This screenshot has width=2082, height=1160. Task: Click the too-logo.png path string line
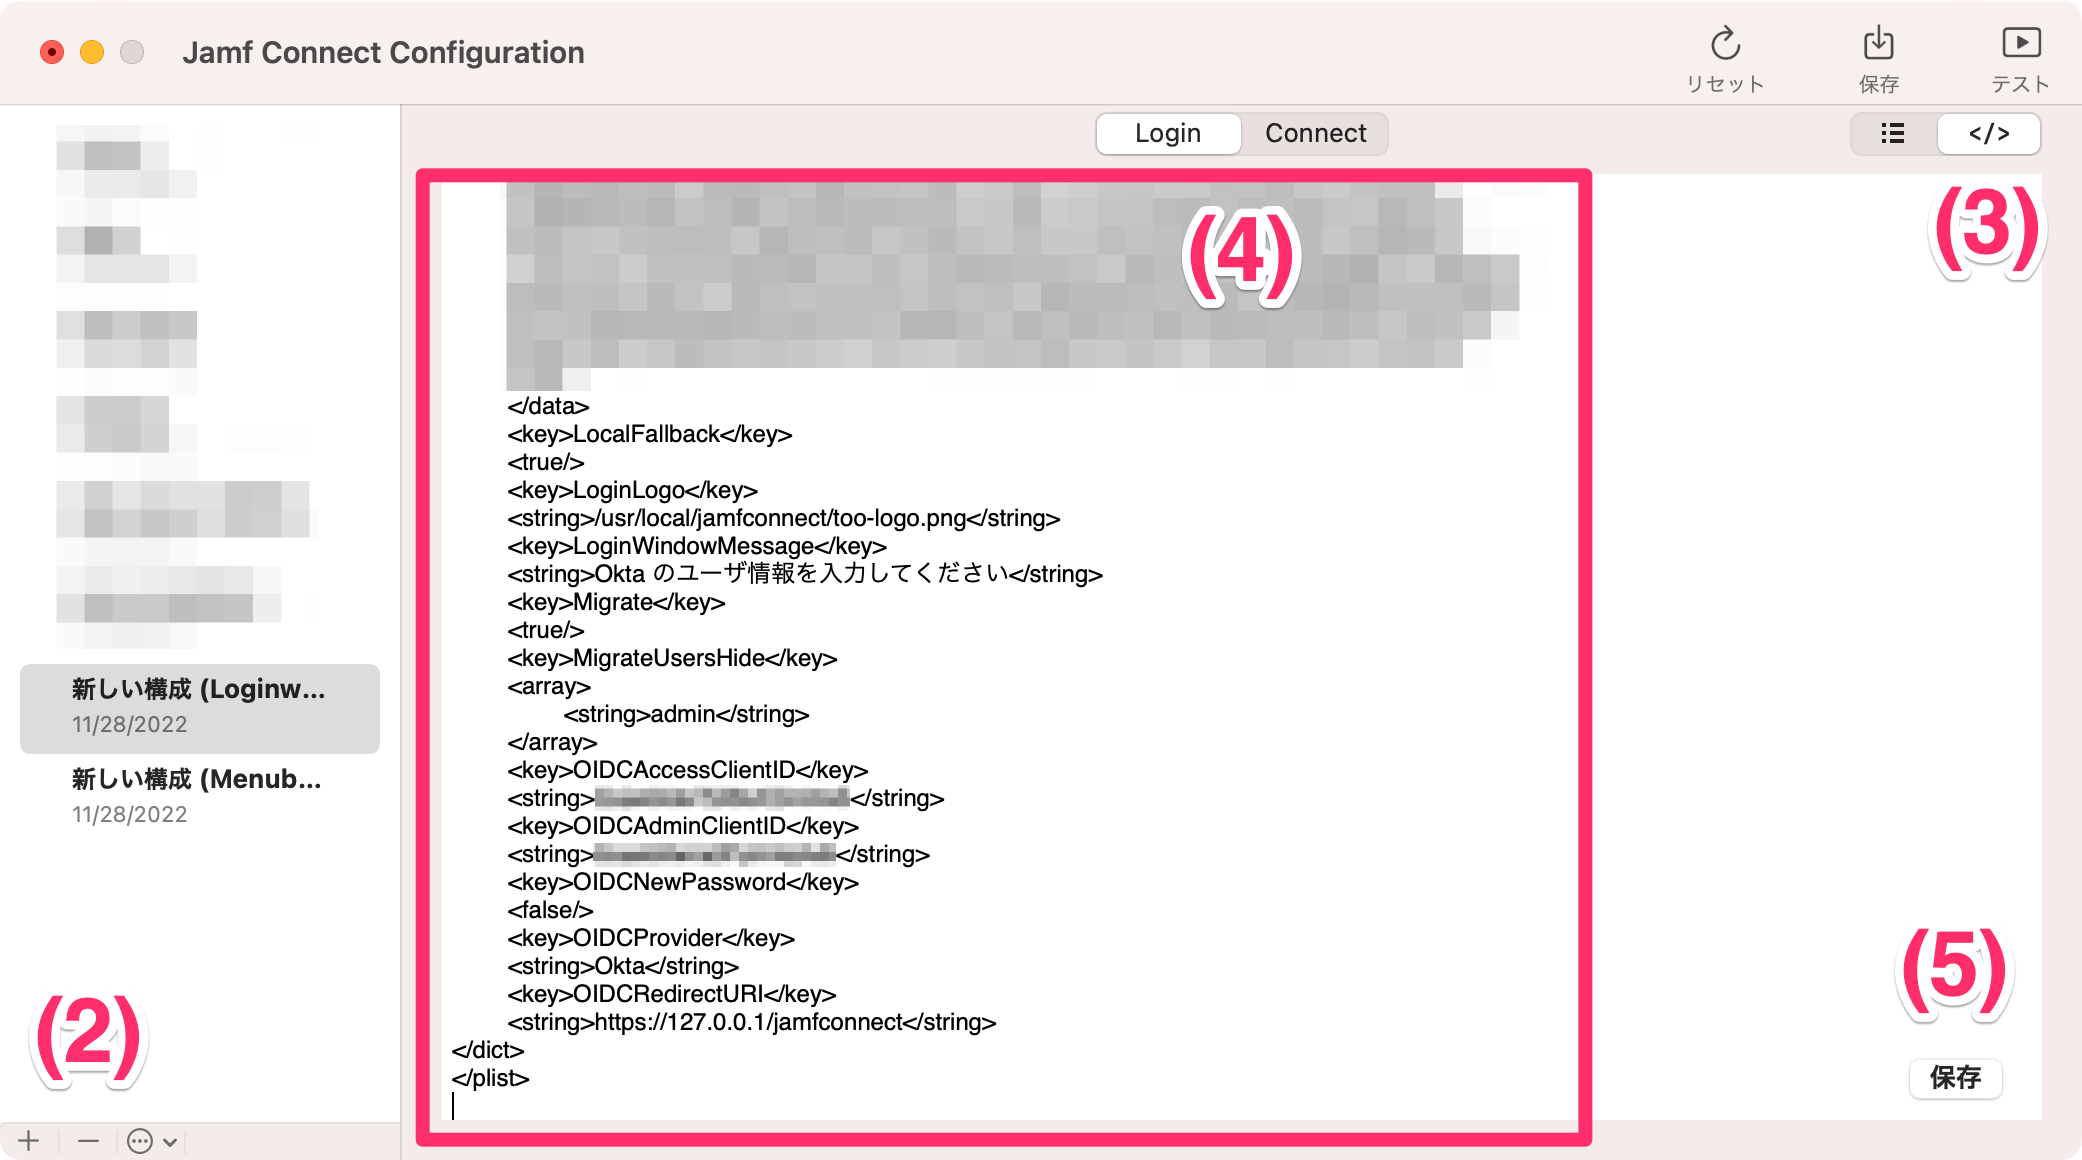pyautogui.click(x=784, y=518)
